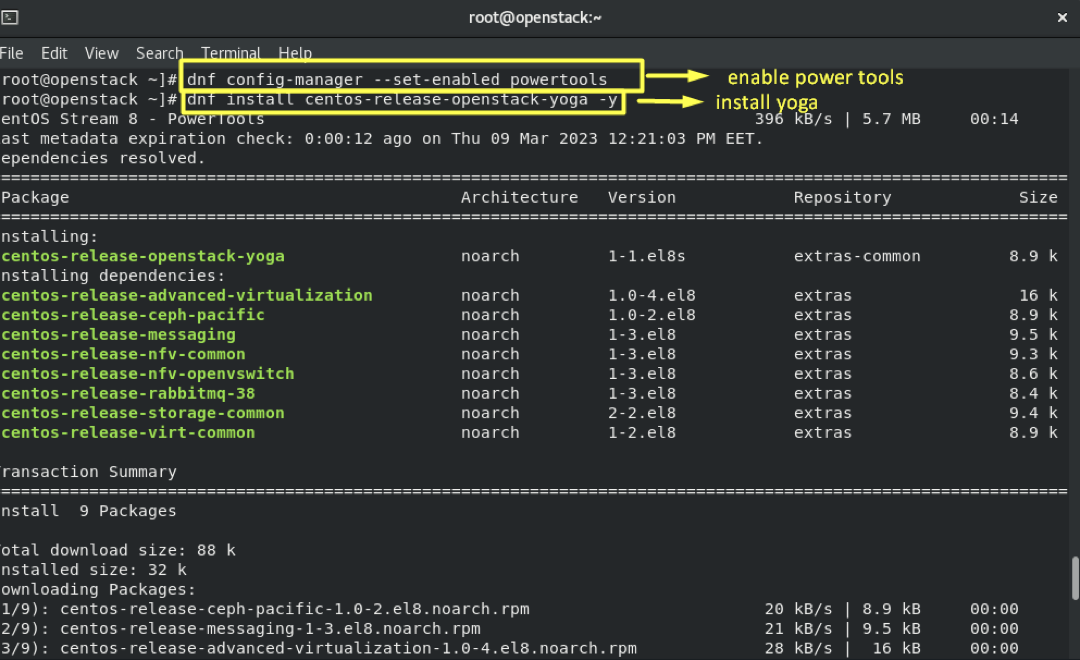Open the View menu
This screenshot has width=1080, height=660.
click(101, 53)
